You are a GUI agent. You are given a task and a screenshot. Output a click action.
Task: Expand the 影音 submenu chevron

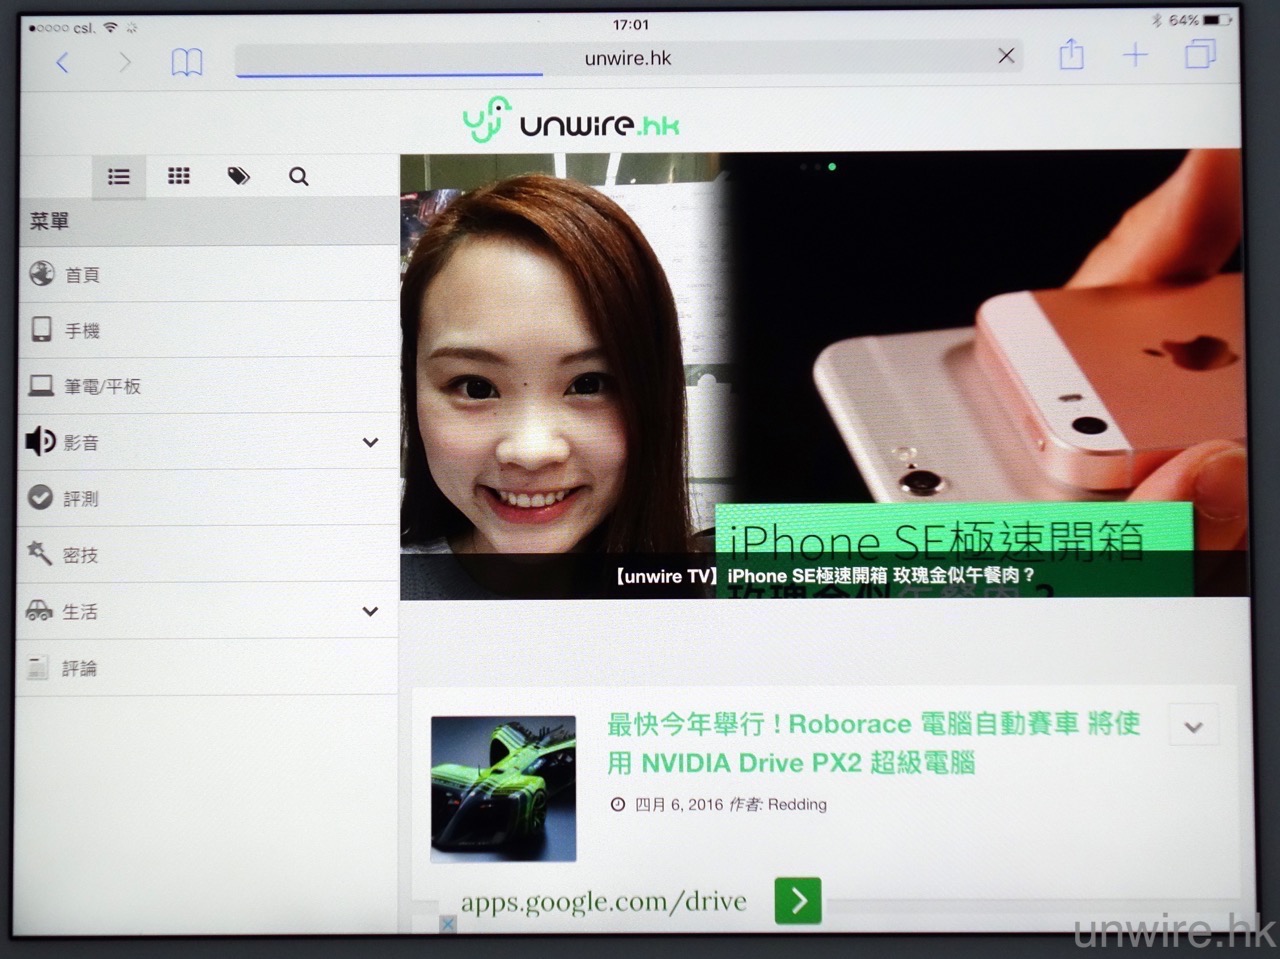pyautogui.click(x=370, y=442)
